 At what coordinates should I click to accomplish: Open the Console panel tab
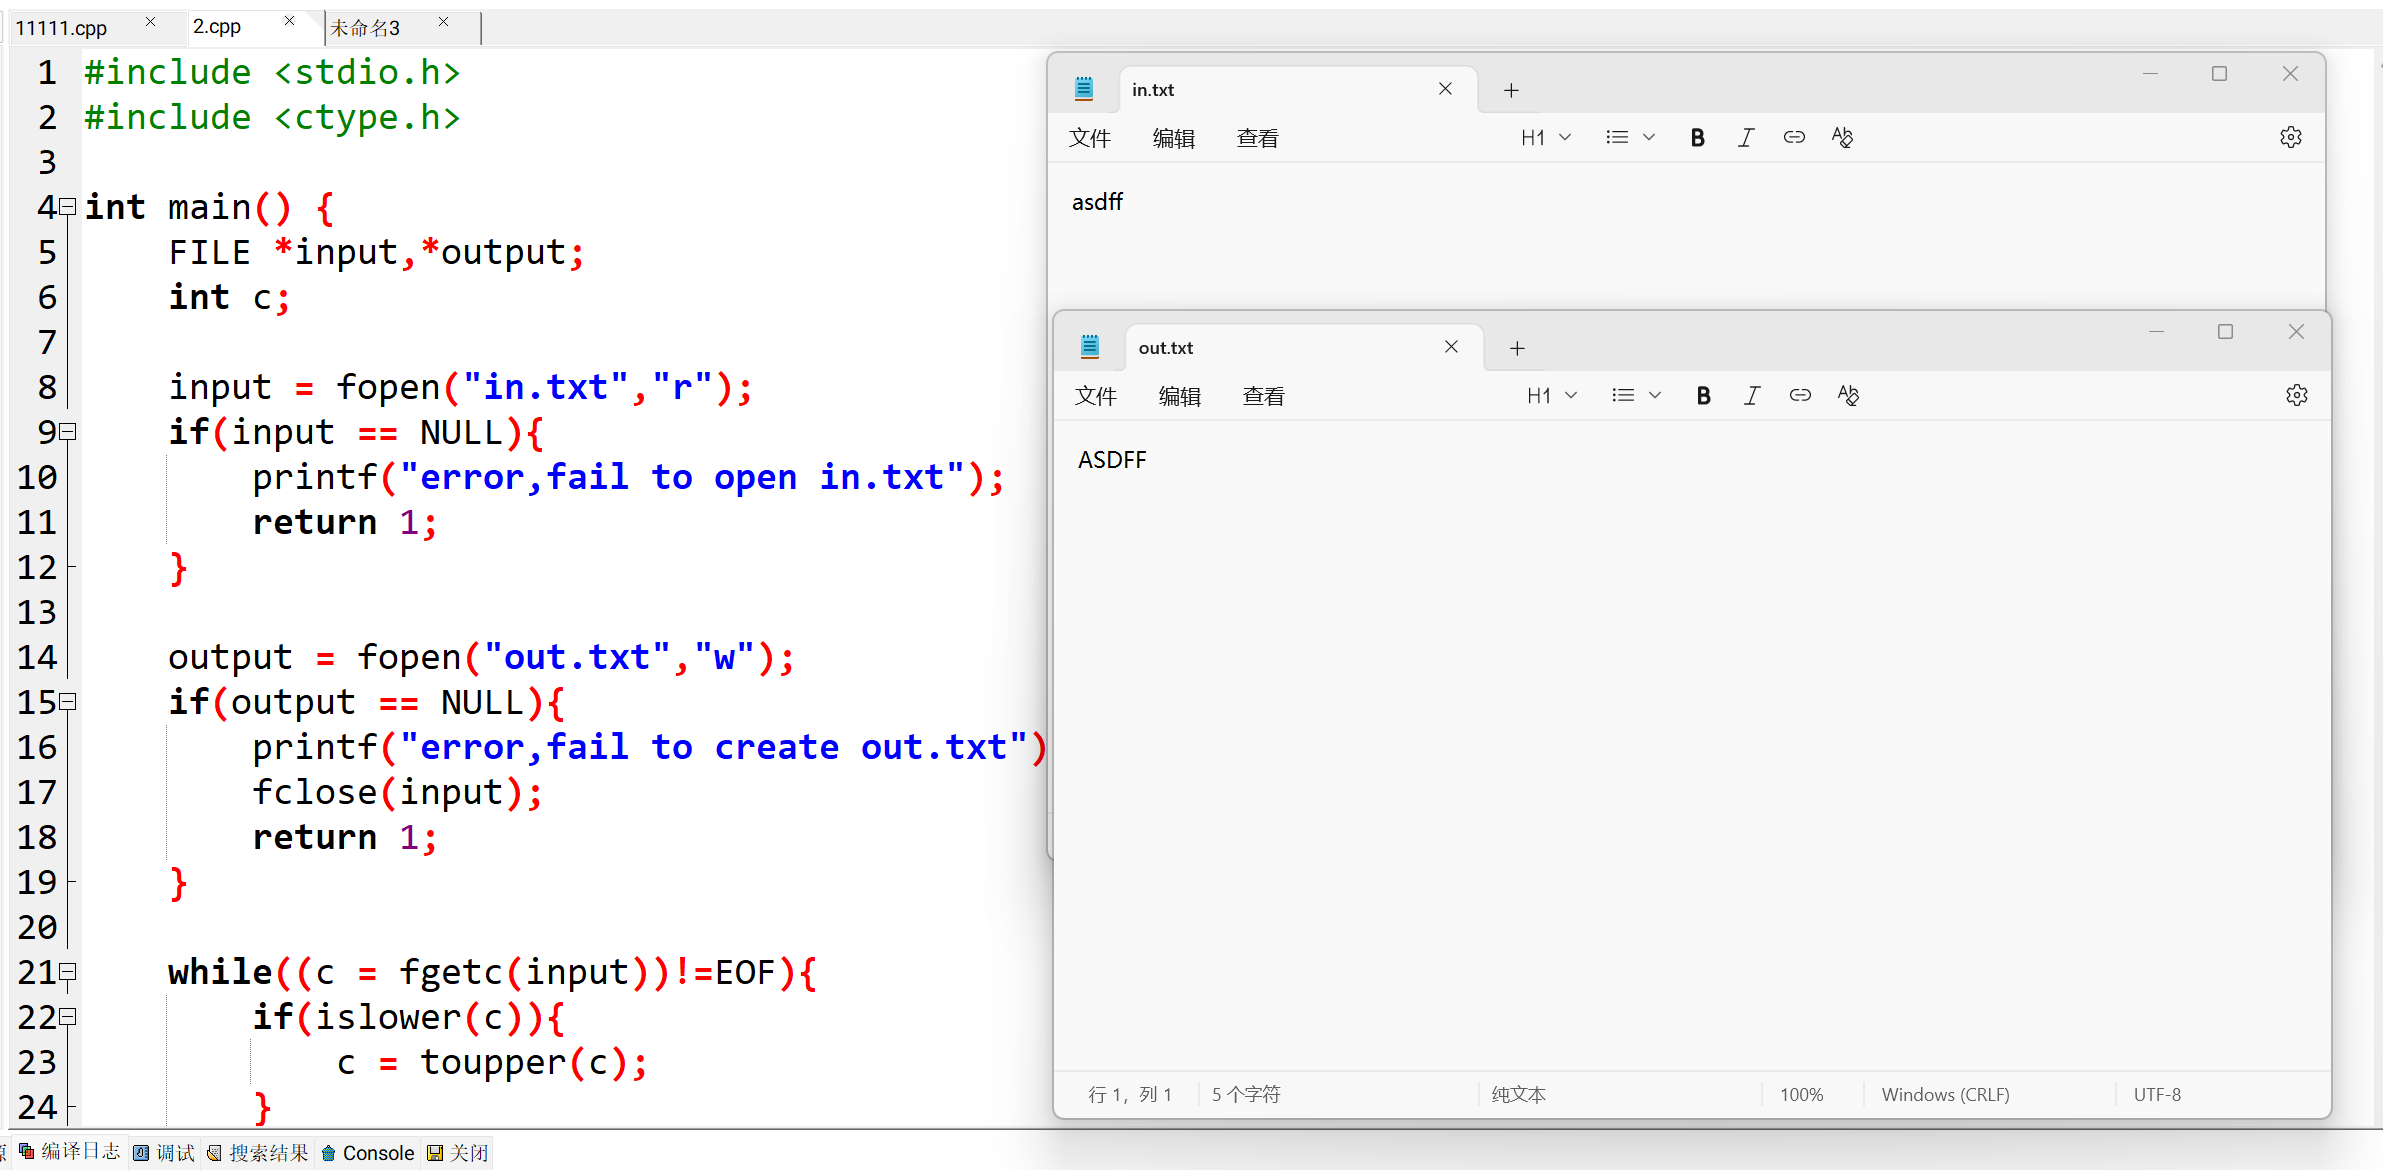click(368, 1153)
